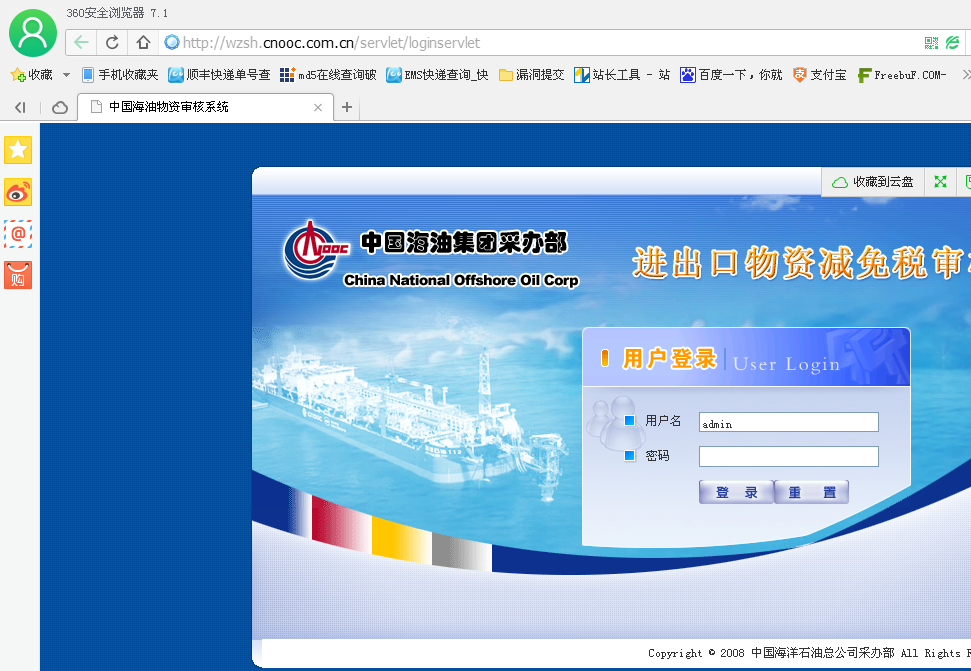Expand the bookmarks bar overflow chevron
The image size is (971, 671).
[965, 75]
